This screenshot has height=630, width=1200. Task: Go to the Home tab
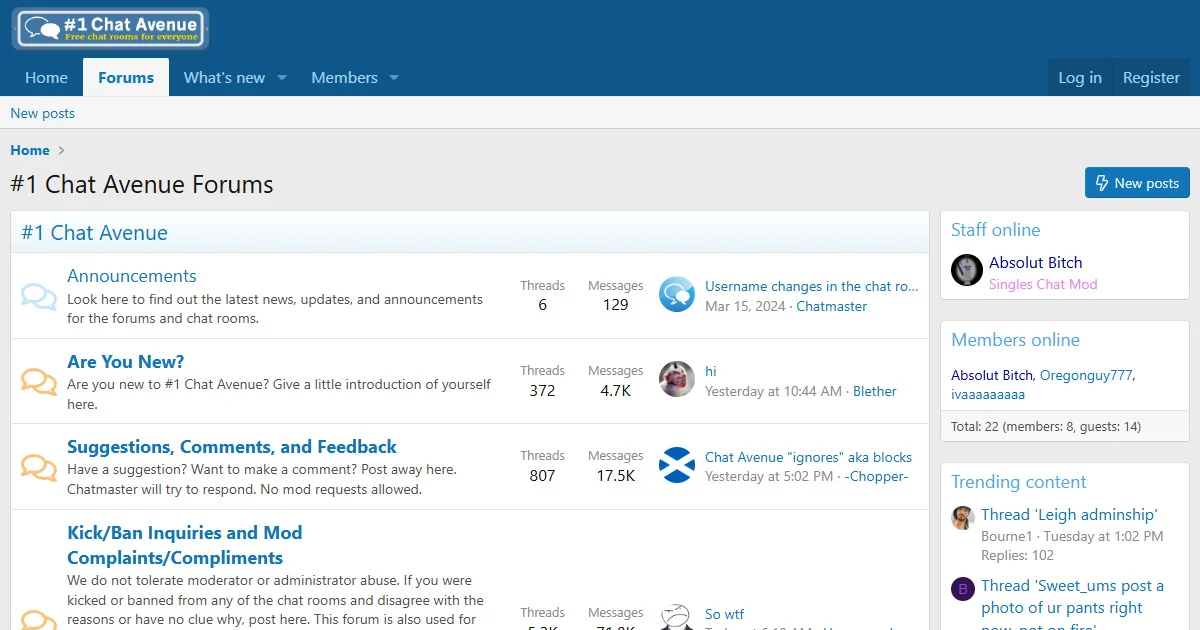pos(46,78)
